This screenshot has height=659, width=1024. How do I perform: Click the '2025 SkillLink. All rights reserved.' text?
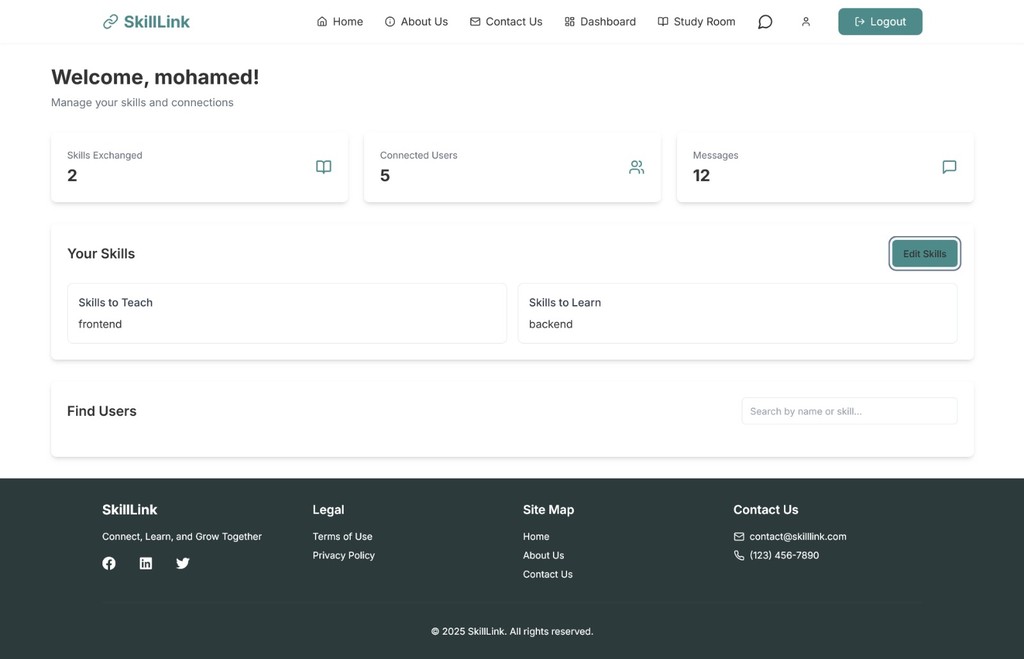[x=512, y=632]
